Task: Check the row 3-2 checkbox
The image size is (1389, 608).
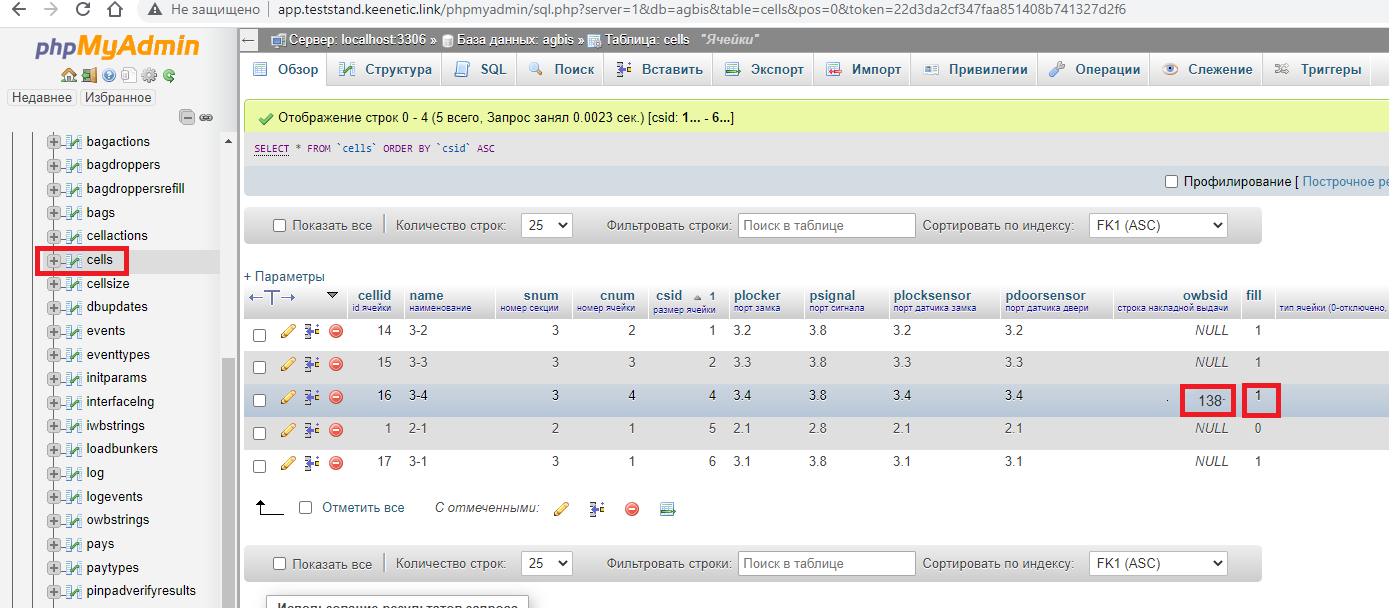Action: [259, 335]
